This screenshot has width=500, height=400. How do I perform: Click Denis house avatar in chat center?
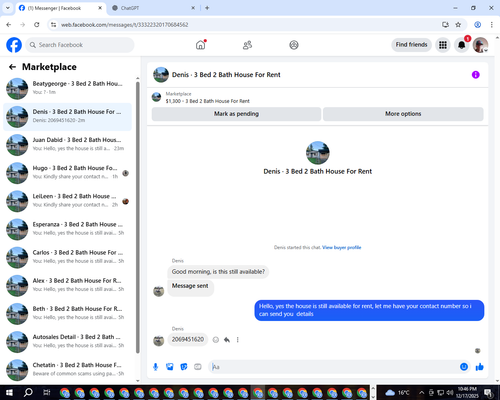tap(318, 153)
